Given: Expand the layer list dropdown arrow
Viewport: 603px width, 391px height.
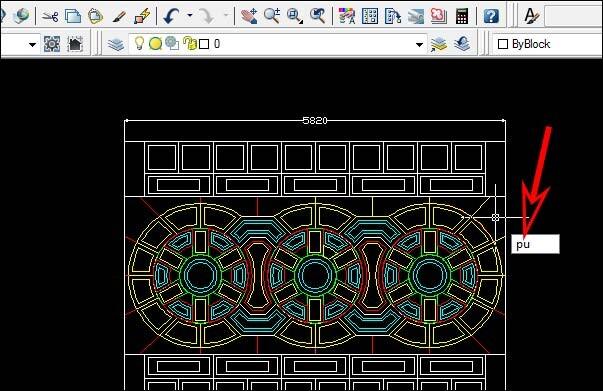Looking at the screenshot, I should point(419,45).
